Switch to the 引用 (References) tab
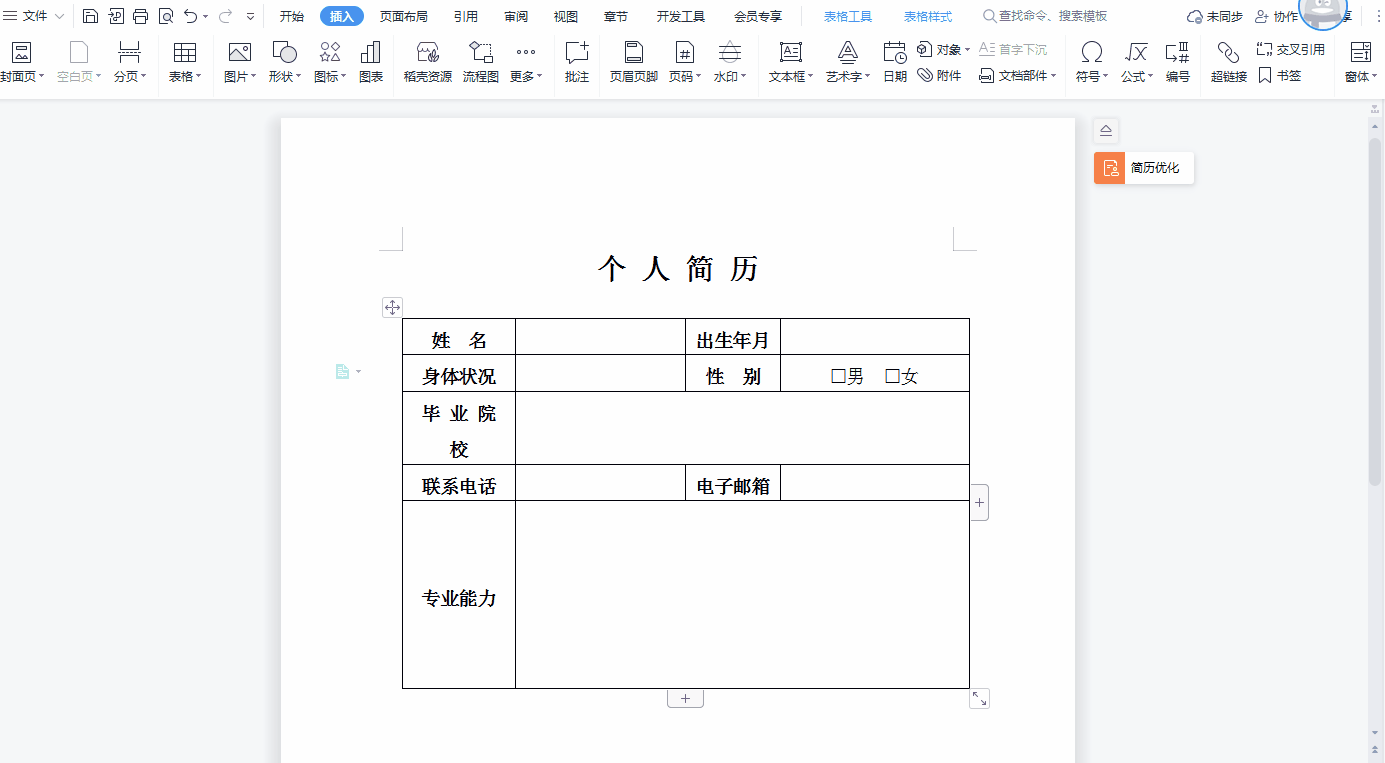Image resolution: width=1385 pixels, height=763 pixels. (x=465, y=16)
